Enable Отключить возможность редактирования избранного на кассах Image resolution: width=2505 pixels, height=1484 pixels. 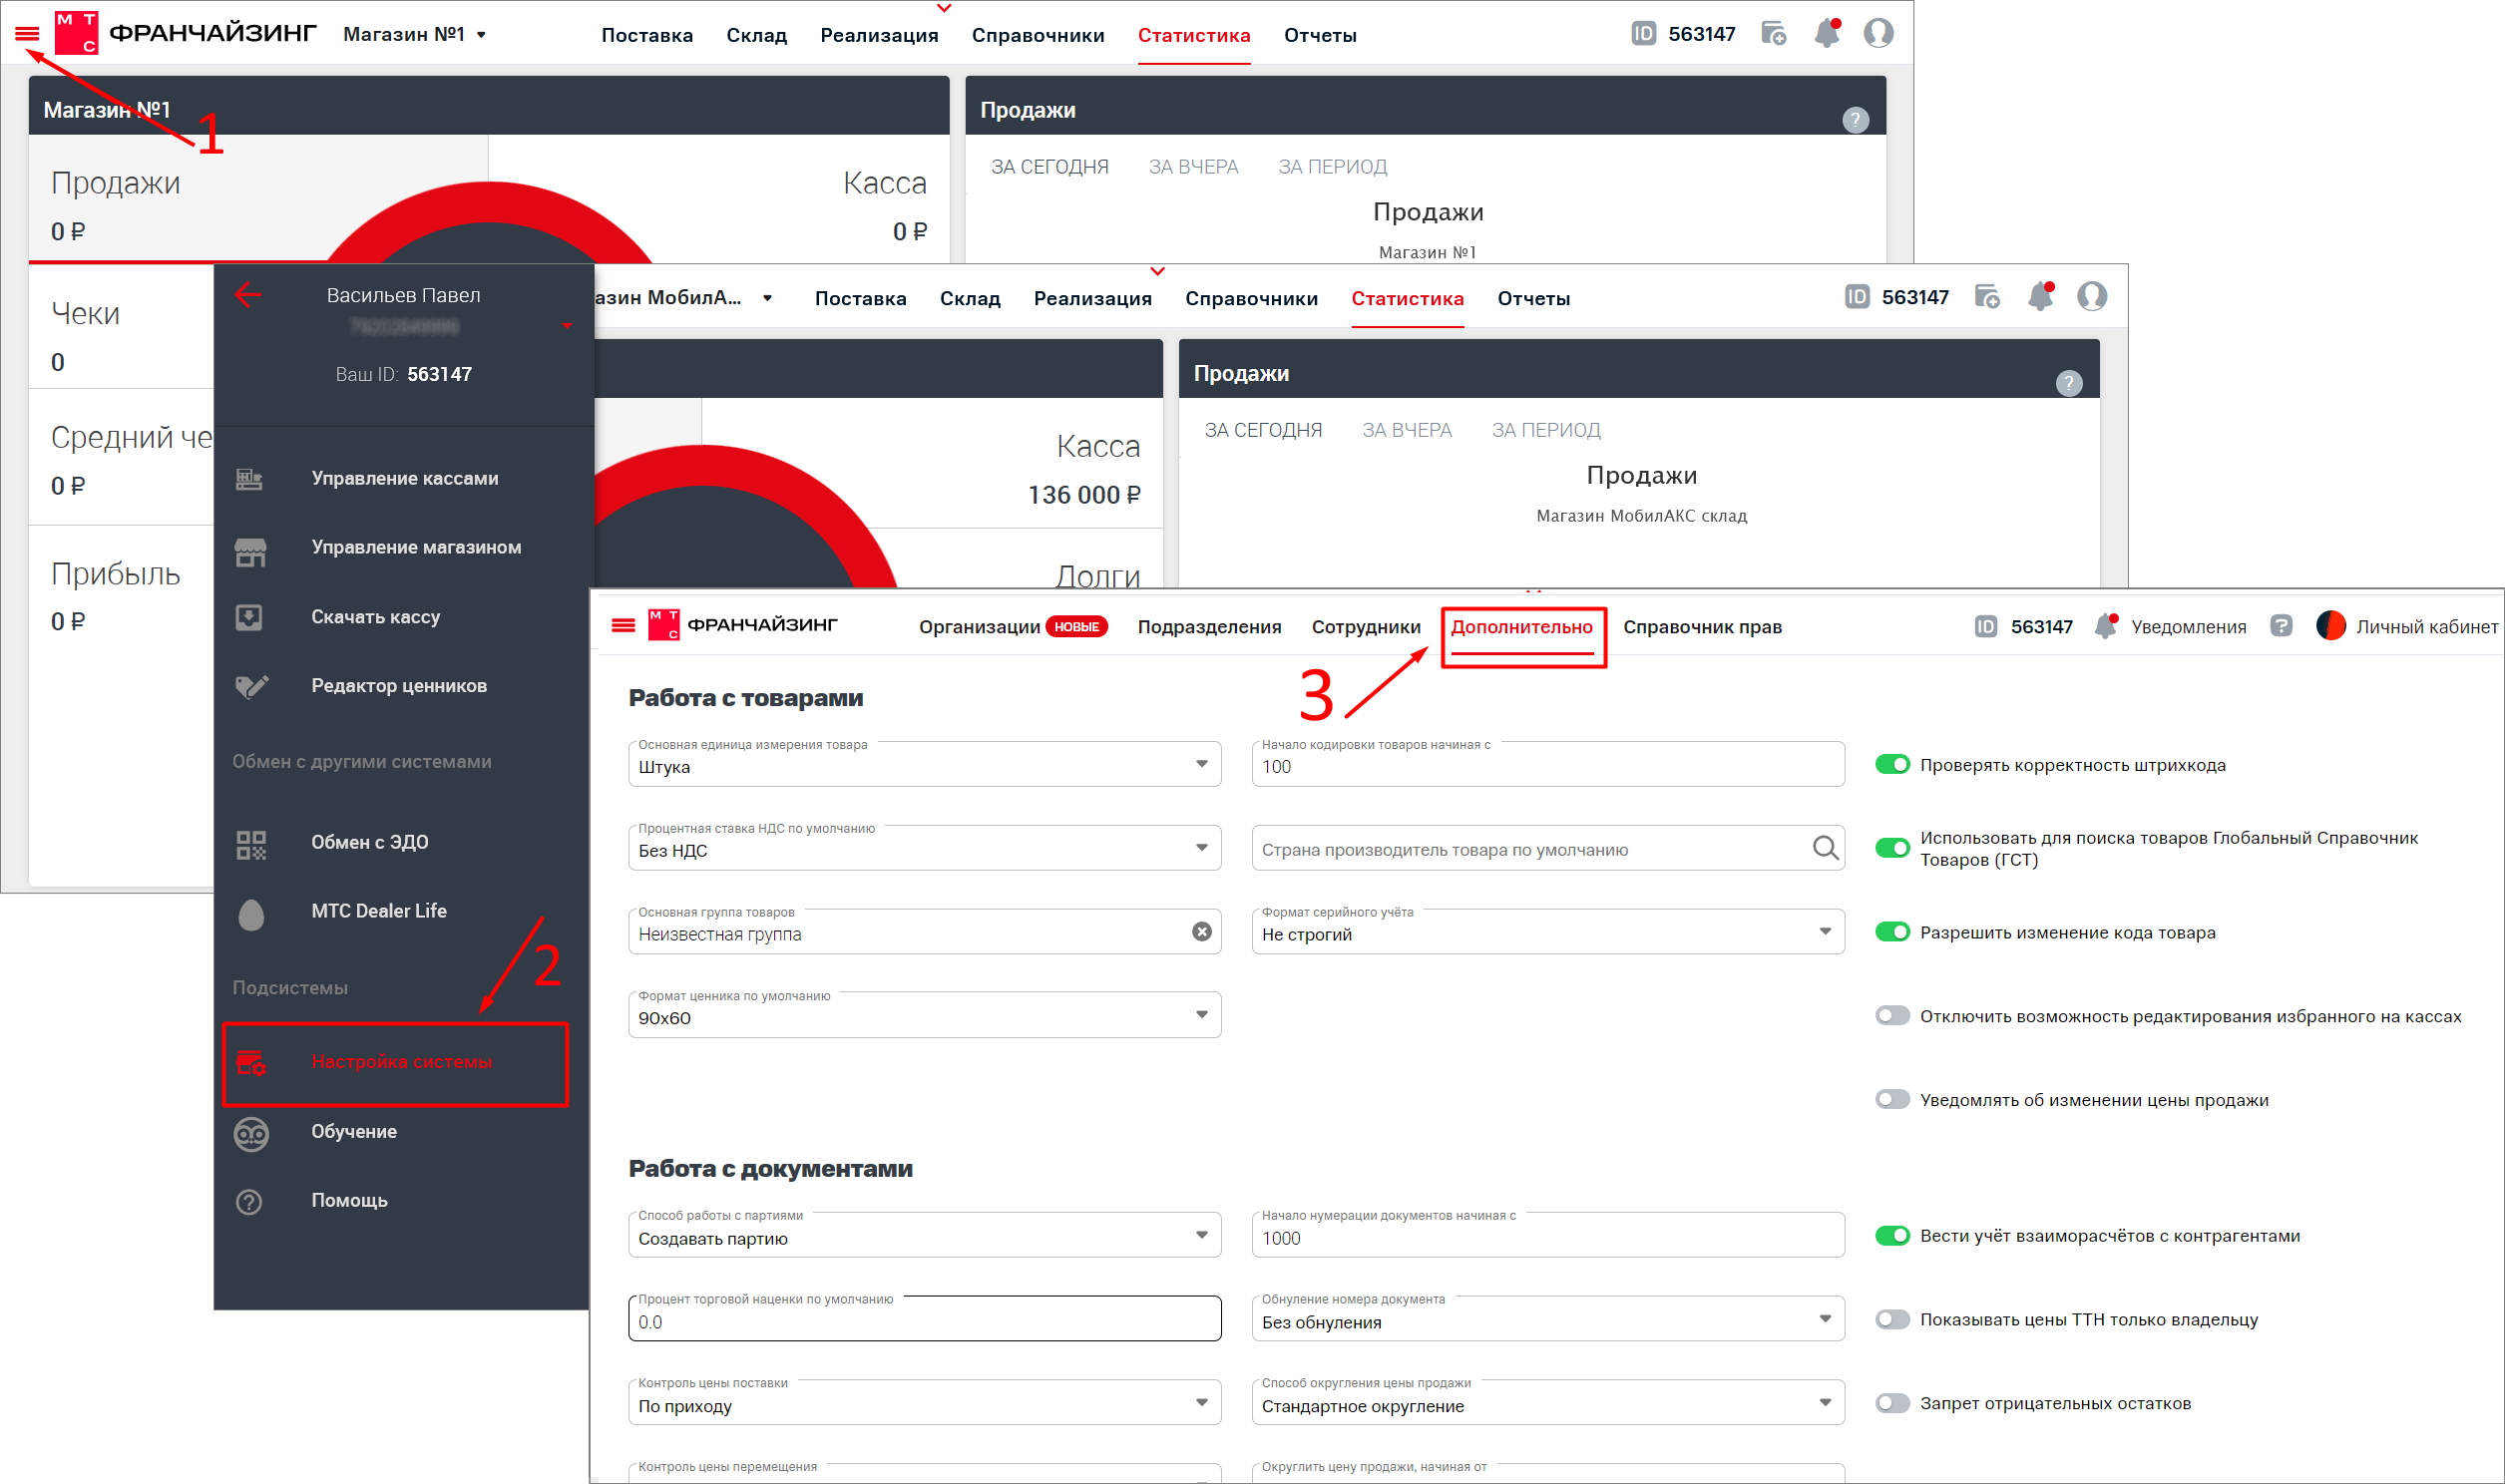coord(1892,1016)
